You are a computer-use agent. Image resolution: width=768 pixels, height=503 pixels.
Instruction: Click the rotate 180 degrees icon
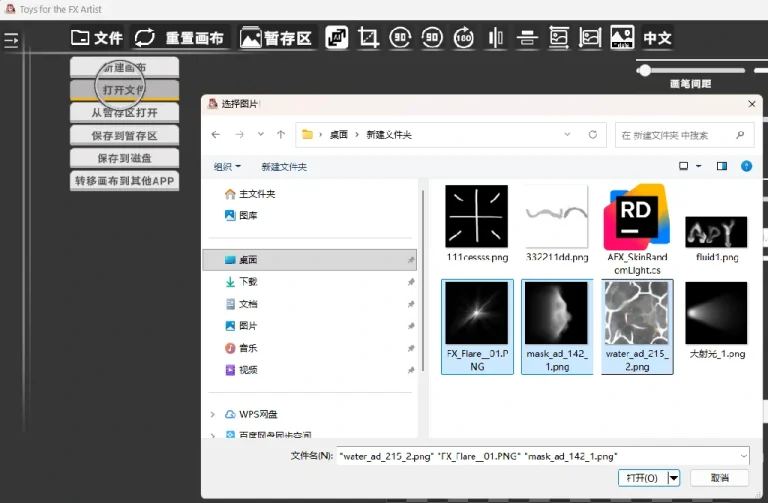[463, 38]
